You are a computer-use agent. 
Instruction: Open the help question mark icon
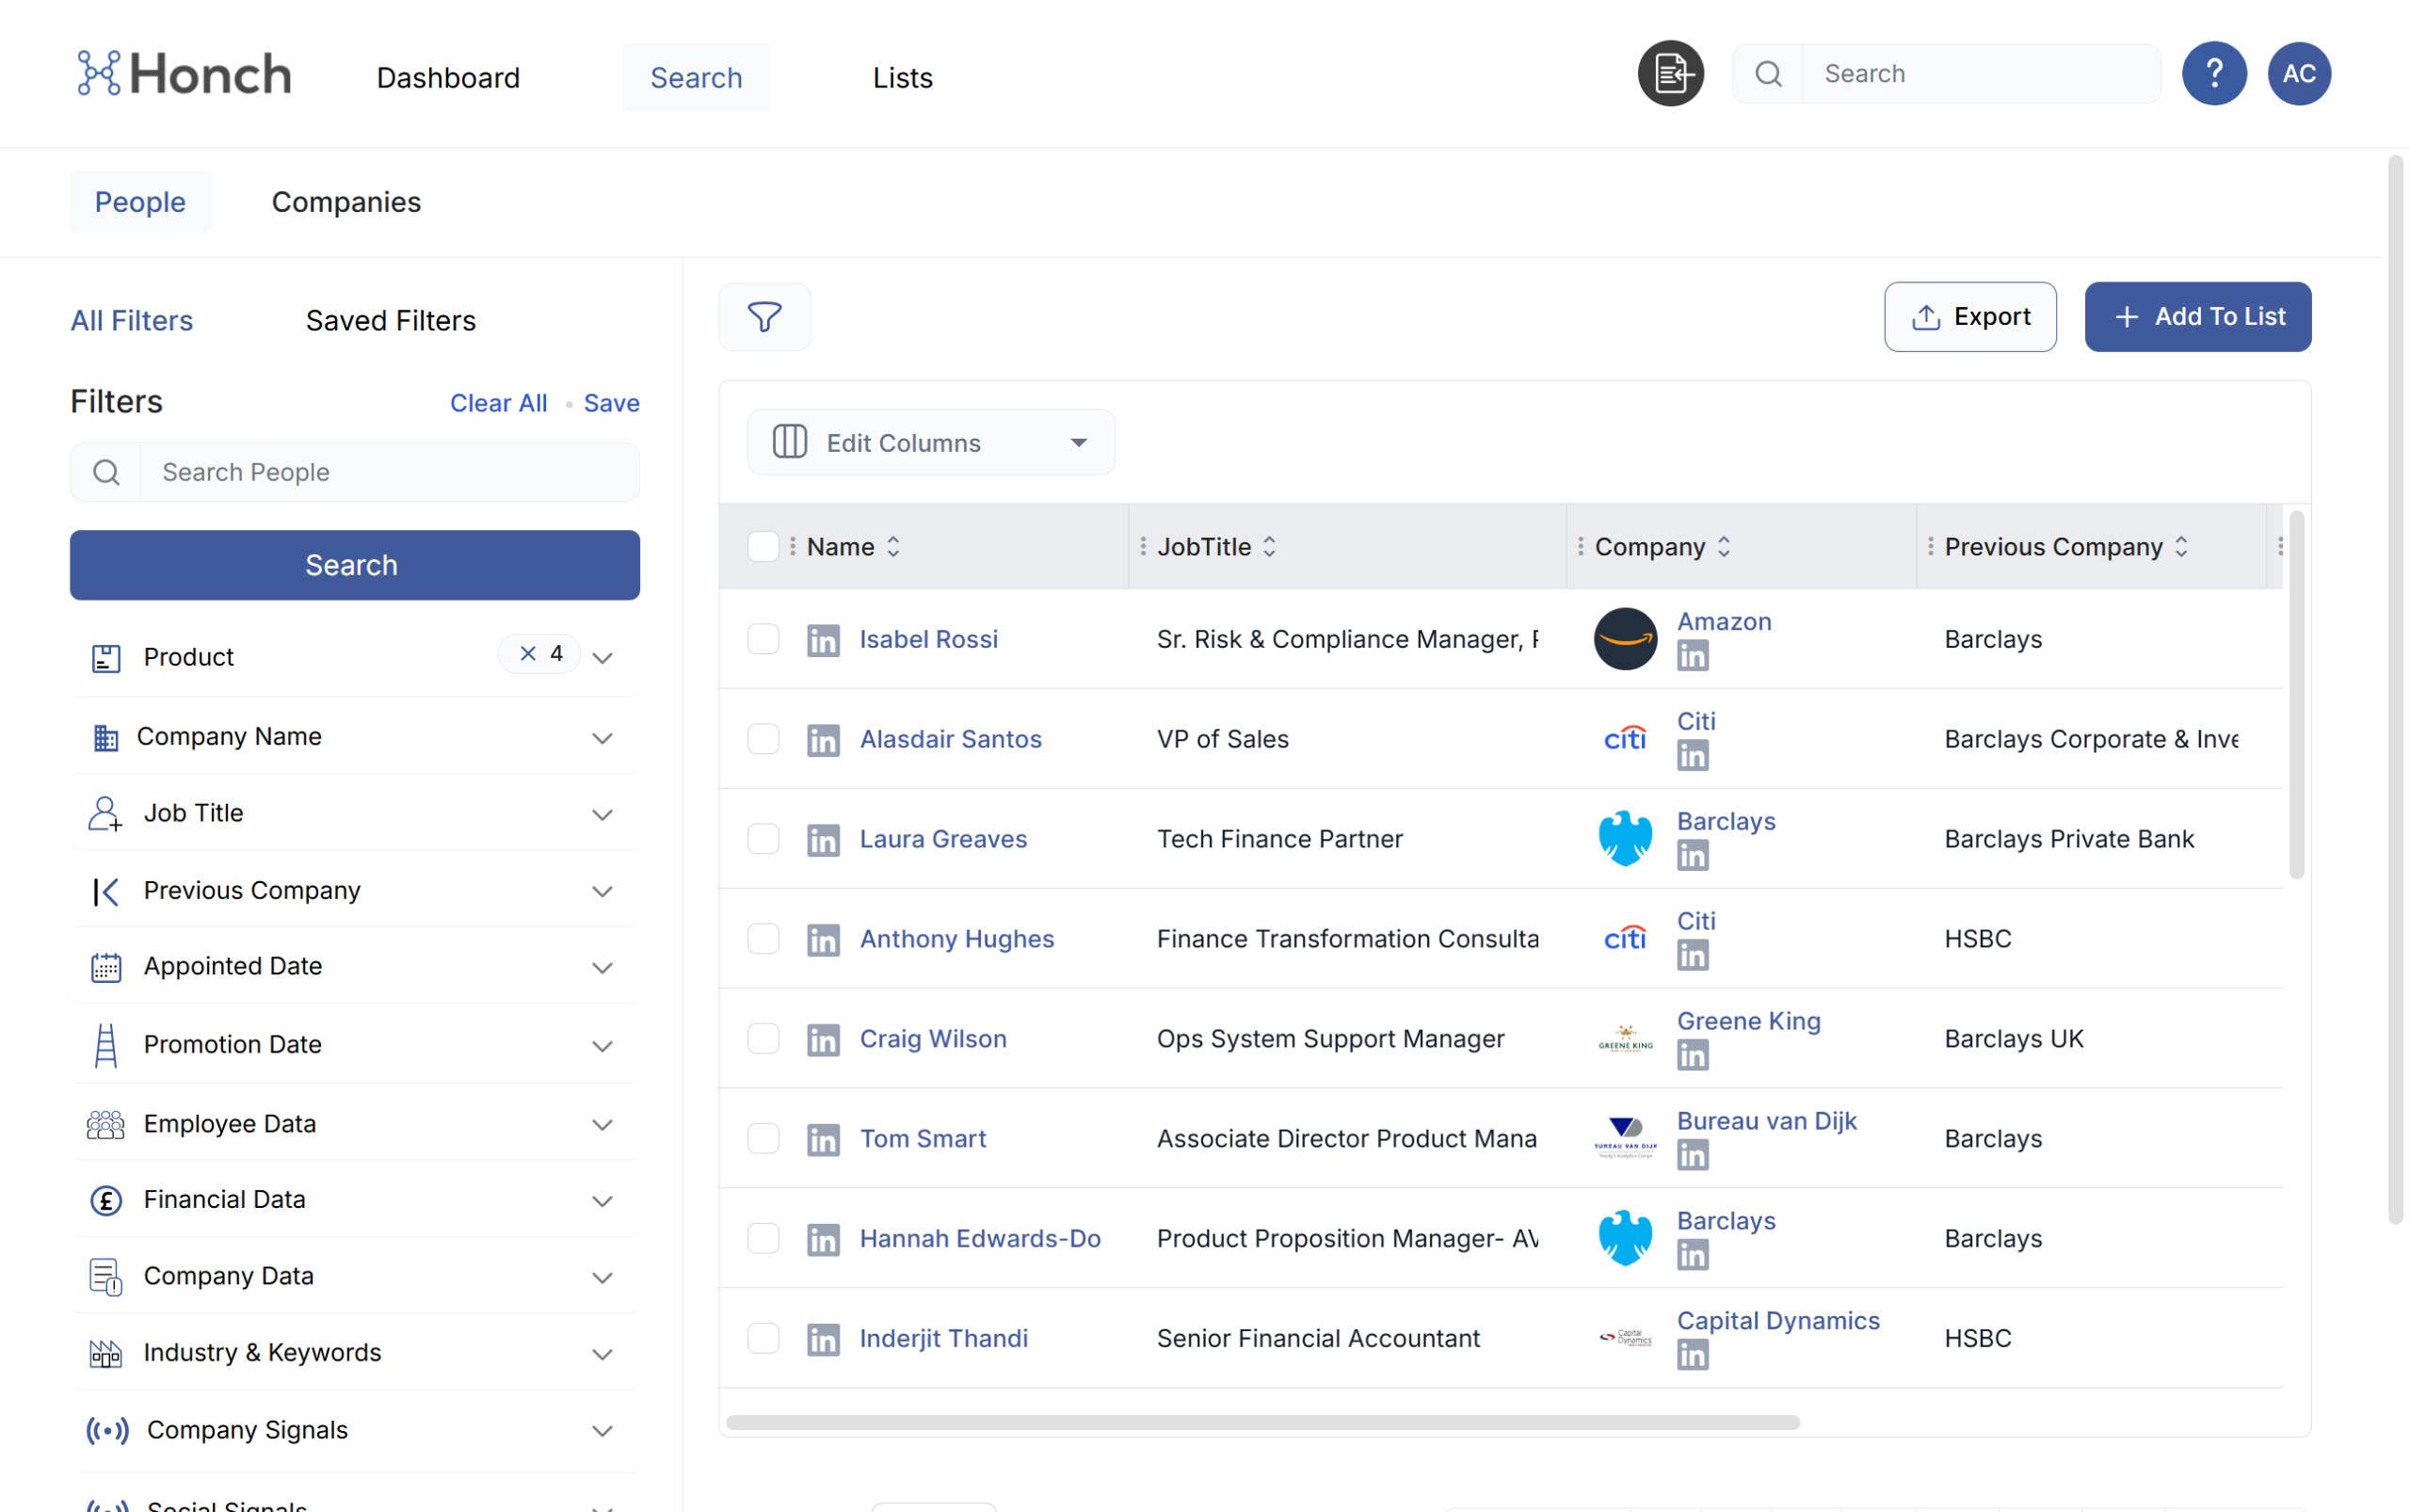coord(2213,73)
